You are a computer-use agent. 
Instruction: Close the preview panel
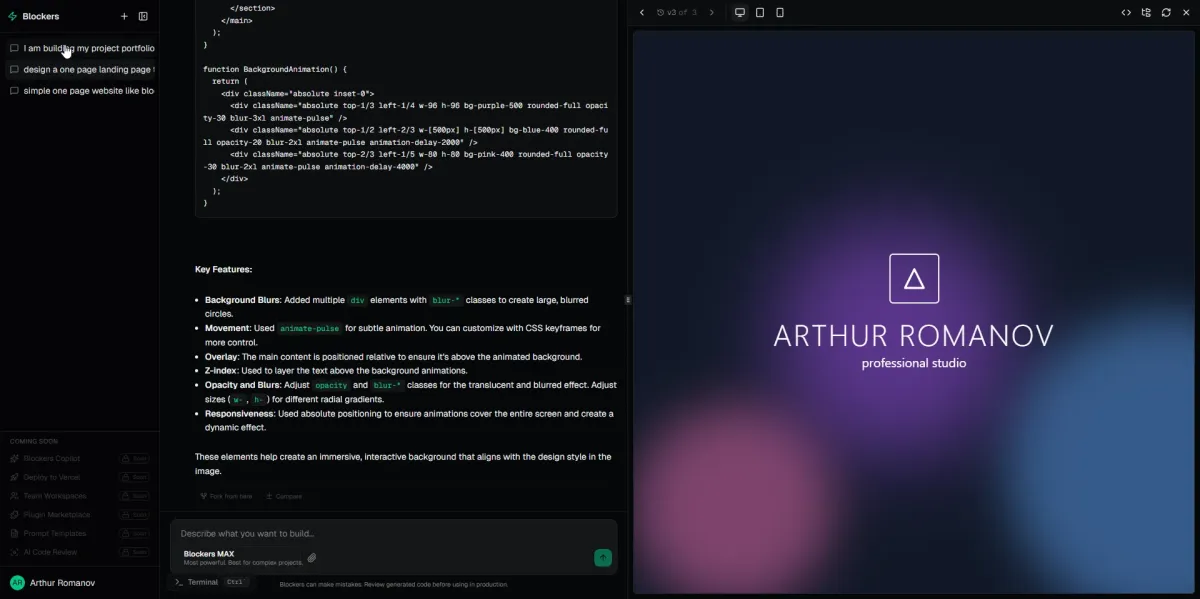(1186, 13)
